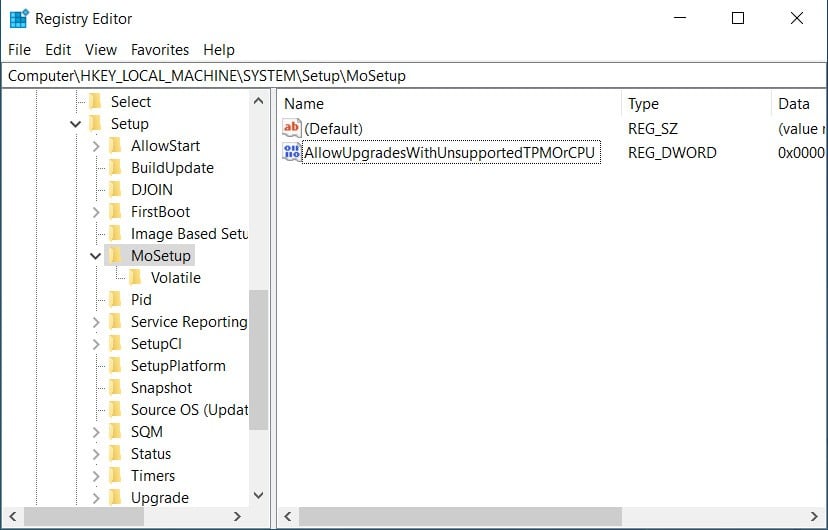
Task: Open the Edit menu
Action: [58, 50]
